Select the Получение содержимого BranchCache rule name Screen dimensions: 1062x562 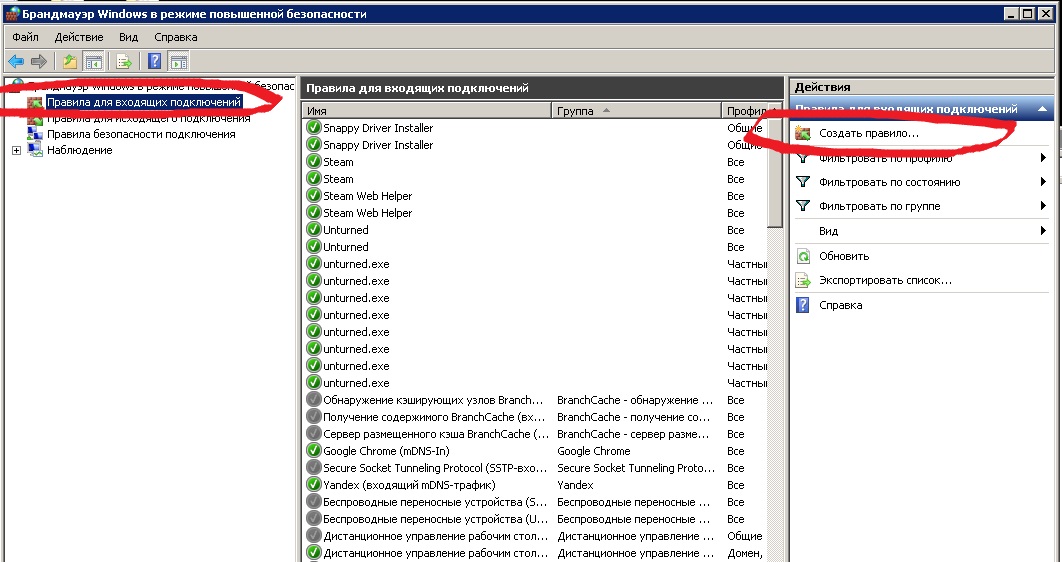[433, 417]
